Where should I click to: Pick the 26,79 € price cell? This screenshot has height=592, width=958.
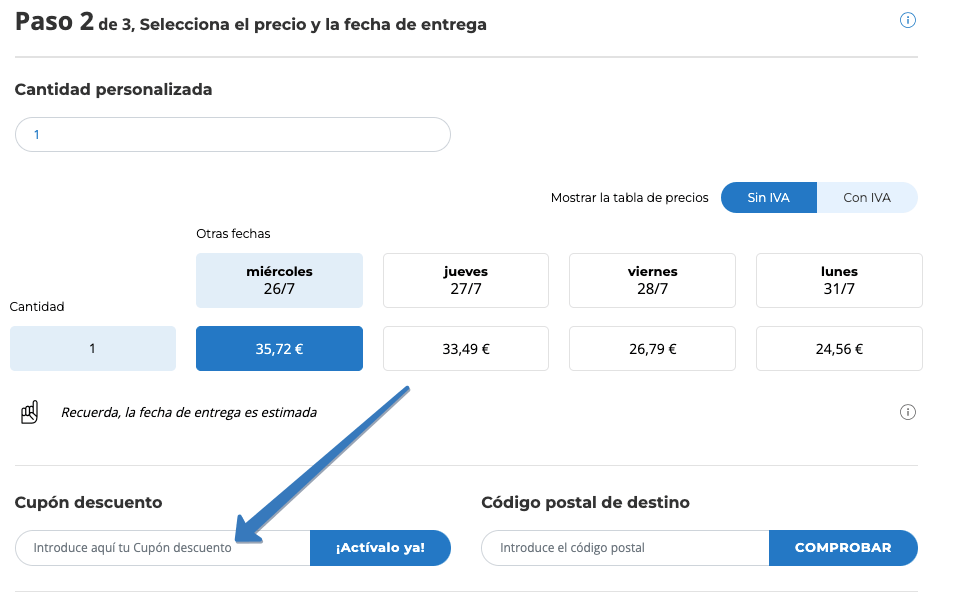(x=652, y=348)
